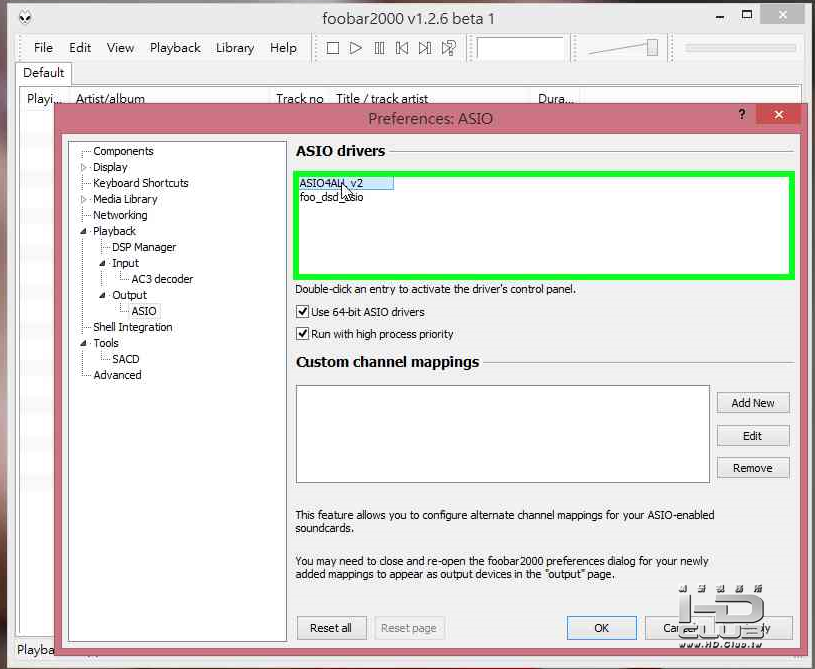
Task: Confirm preferences with OK button
Action: click(601, 628)
